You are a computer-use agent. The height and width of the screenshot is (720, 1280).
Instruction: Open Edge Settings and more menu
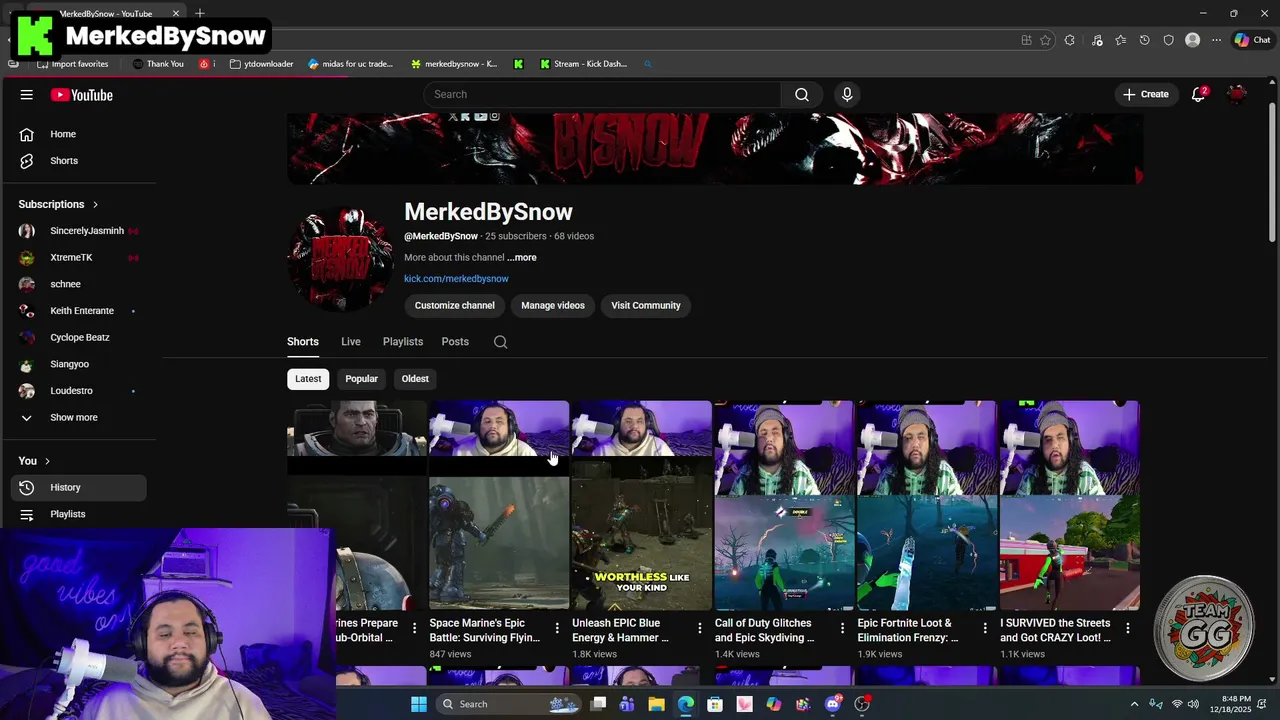[x=1216, y=40]
